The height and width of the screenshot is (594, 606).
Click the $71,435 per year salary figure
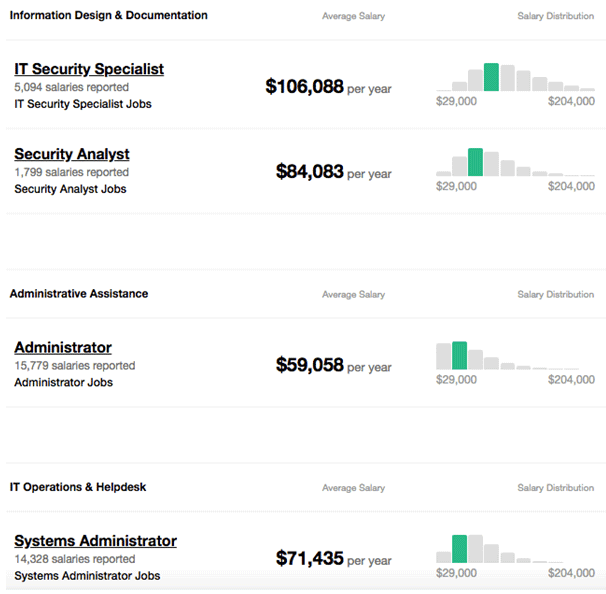pyautogui.click(x=334, y=558)
